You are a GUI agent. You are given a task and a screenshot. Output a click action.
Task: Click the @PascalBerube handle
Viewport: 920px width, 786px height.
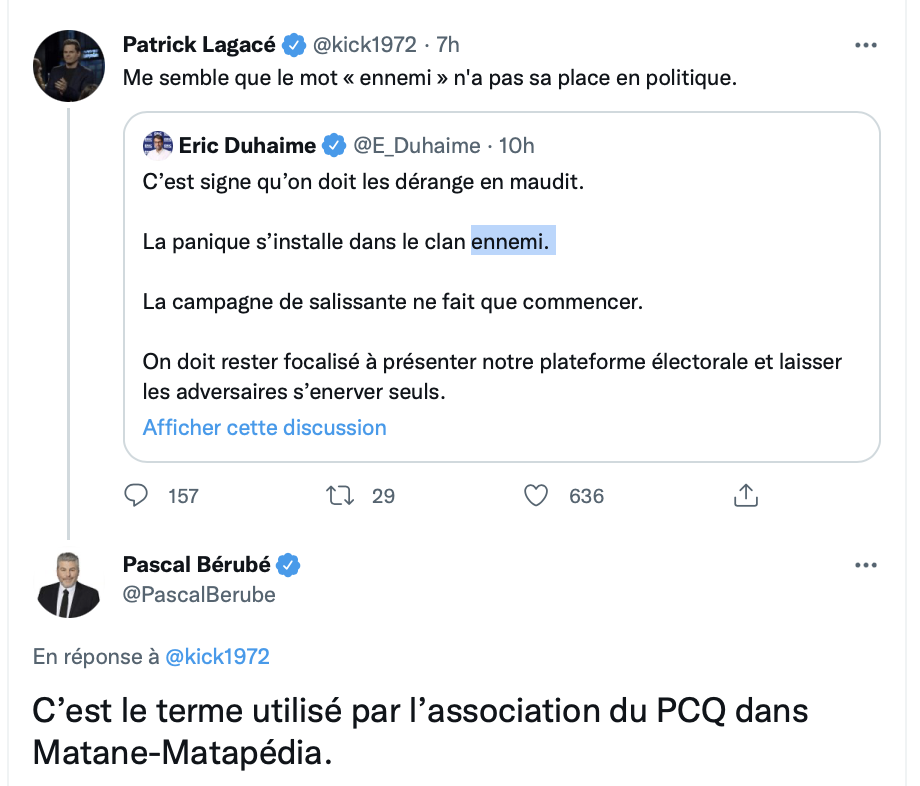[198, 595]
